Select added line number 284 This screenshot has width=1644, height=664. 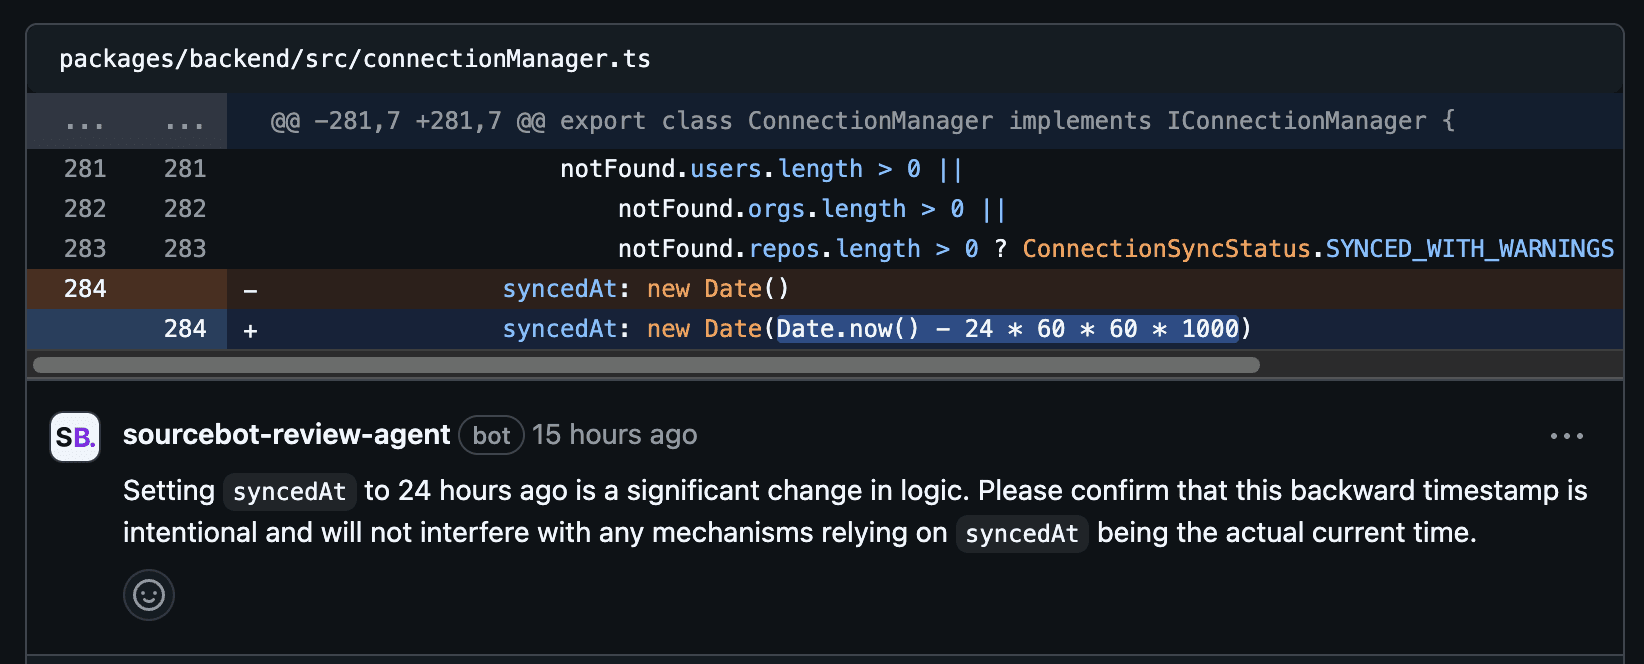185,329
